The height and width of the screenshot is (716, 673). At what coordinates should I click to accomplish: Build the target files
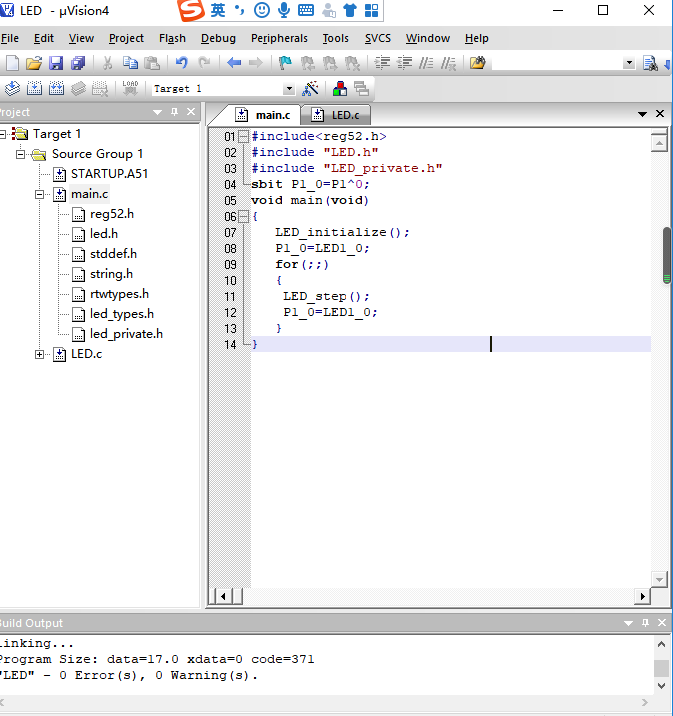pyautogui.click(x=34, y=88)
